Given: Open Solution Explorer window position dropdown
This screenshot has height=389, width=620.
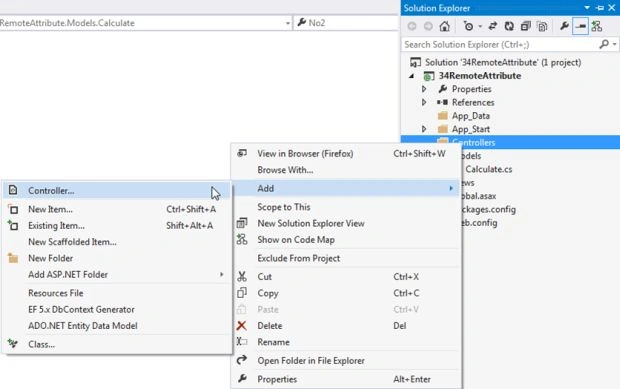Looking at the screenshot, I should tap(587, 8).
